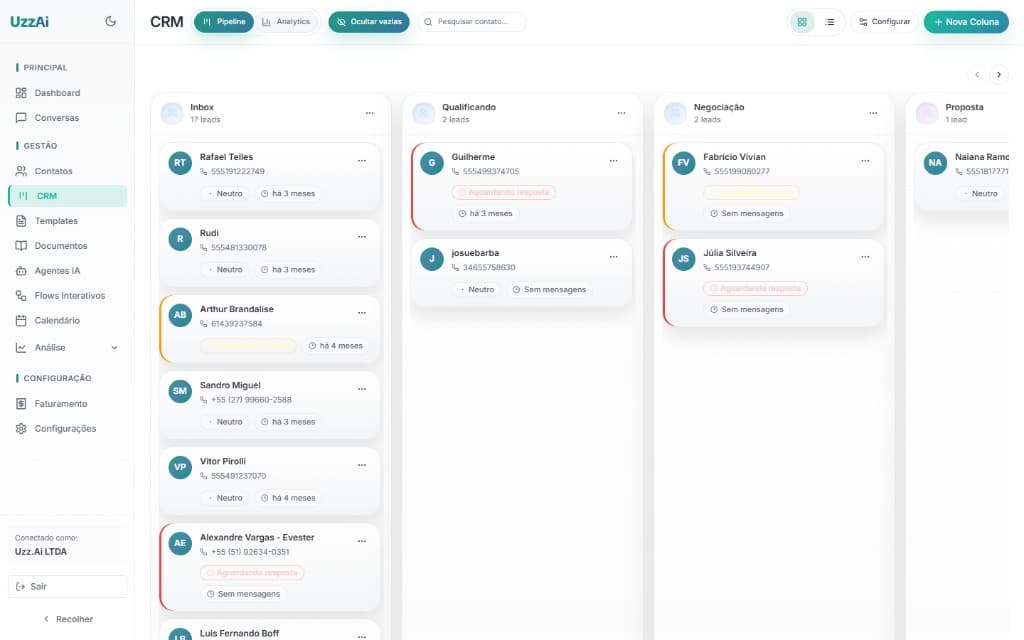Image resolution: width=1024 pixels, height=640 pixels.
Task: Open the Luis Fernando Boff card
Action: point(270,631)
